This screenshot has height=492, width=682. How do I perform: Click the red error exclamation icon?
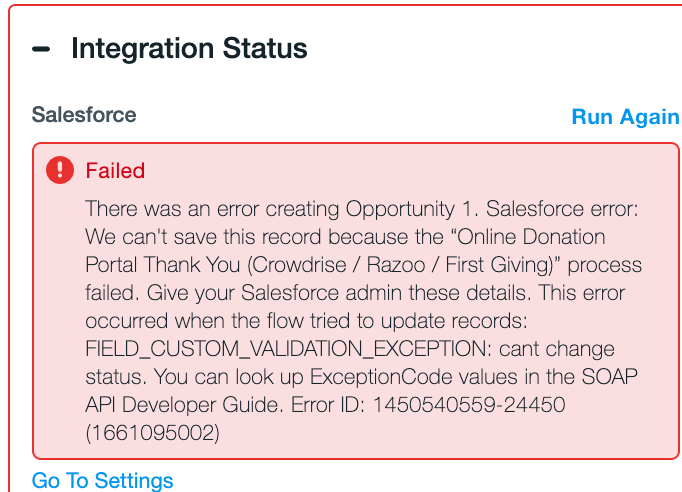click(x=60, y=170)
